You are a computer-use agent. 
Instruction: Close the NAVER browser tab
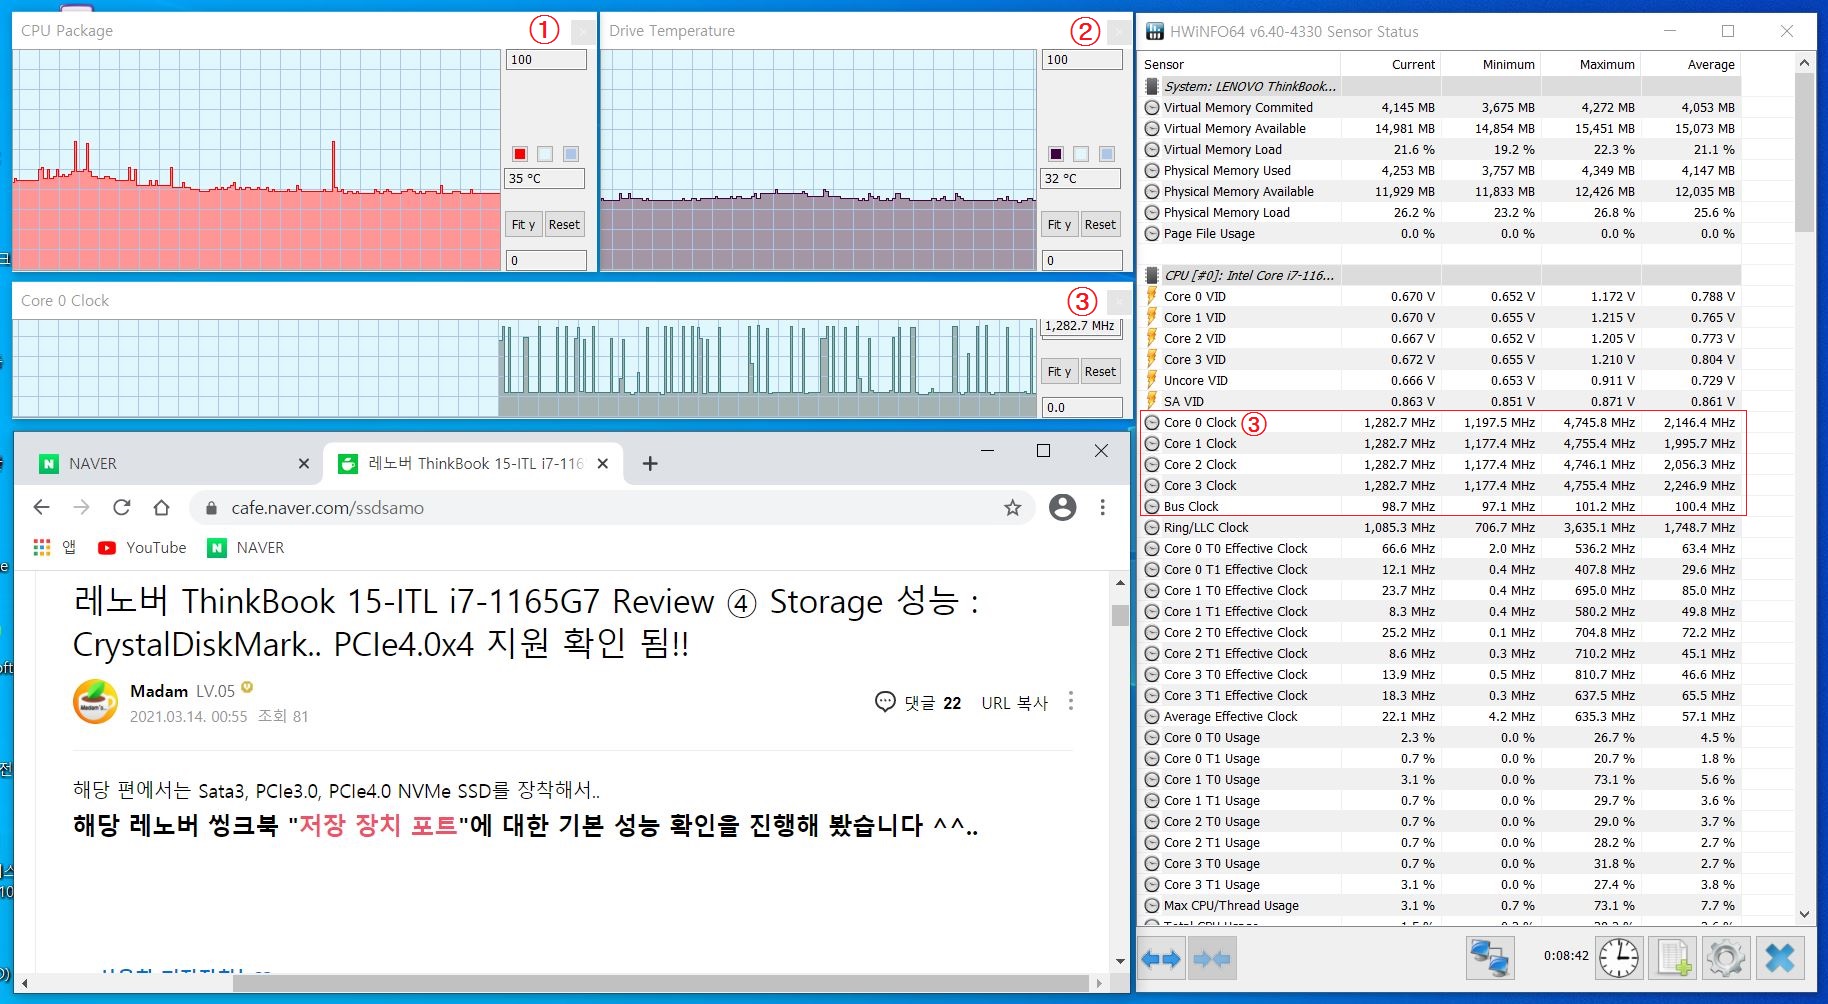coord(304,463)
